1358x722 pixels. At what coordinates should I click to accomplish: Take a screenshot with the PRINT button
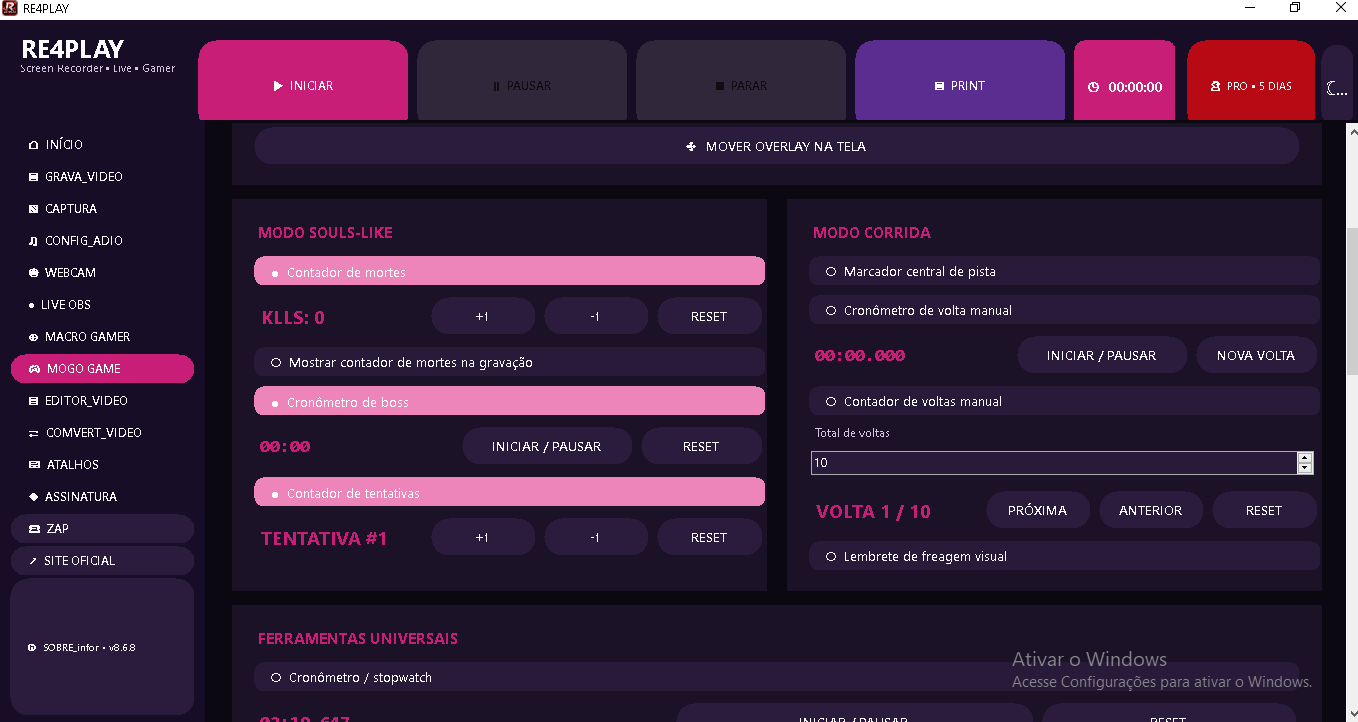[x=960, y=81]
